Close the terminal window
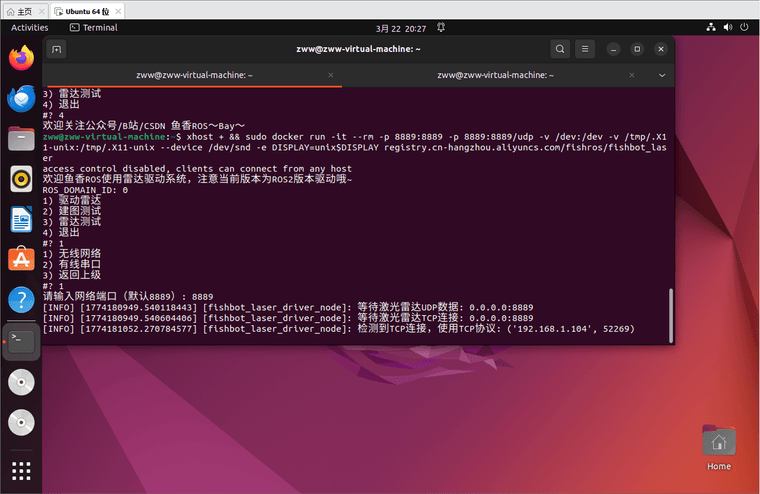The height and width of the screenshot is (494, 760). pyautogui.click(x=661, y=49)
